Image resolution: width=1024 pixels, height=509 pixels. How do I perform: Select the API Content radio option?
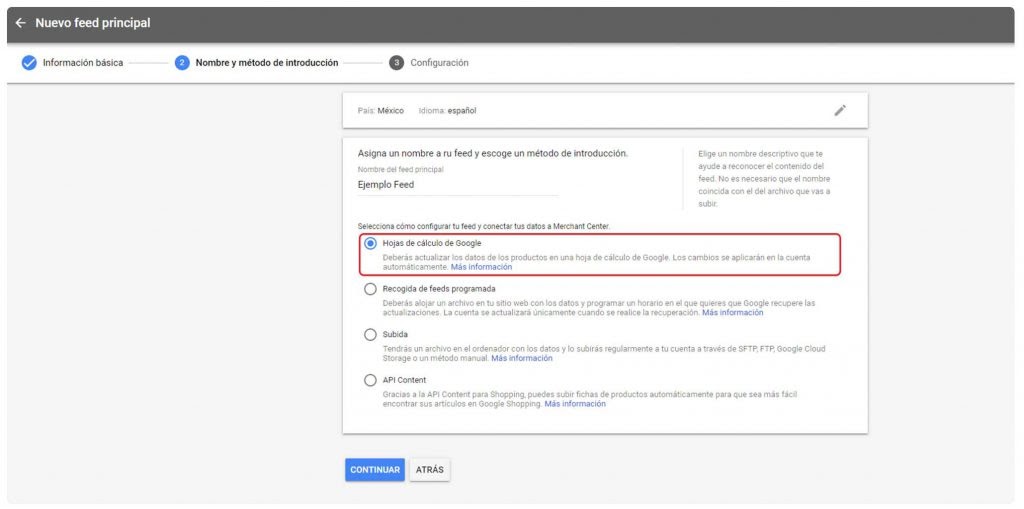pyautogui.click(x=370, y=380)
